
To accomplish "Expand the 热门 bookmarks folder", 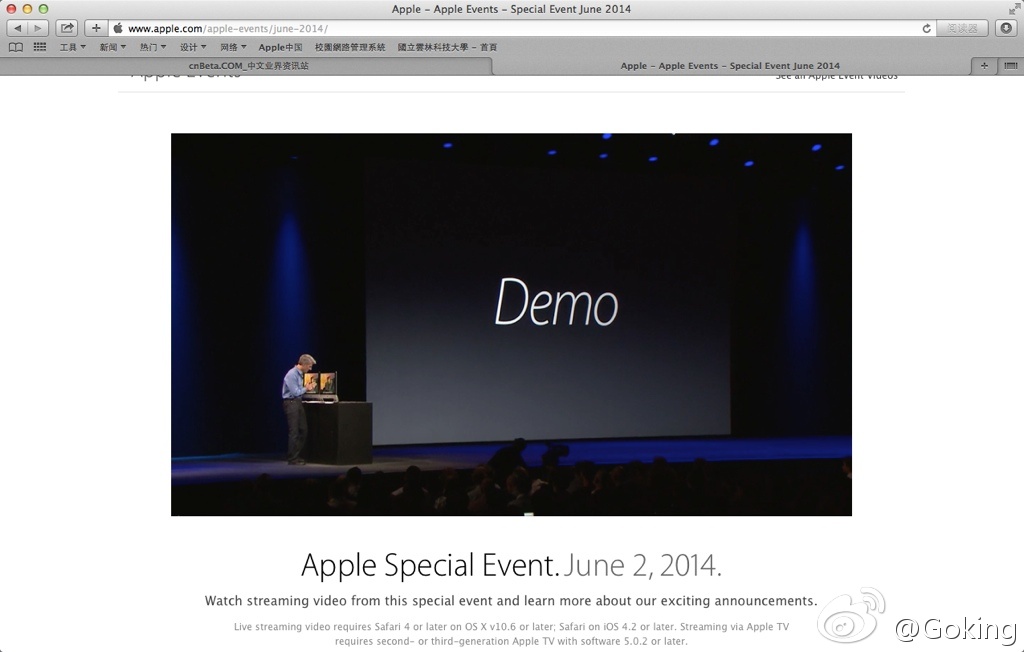I will [153, 47].
